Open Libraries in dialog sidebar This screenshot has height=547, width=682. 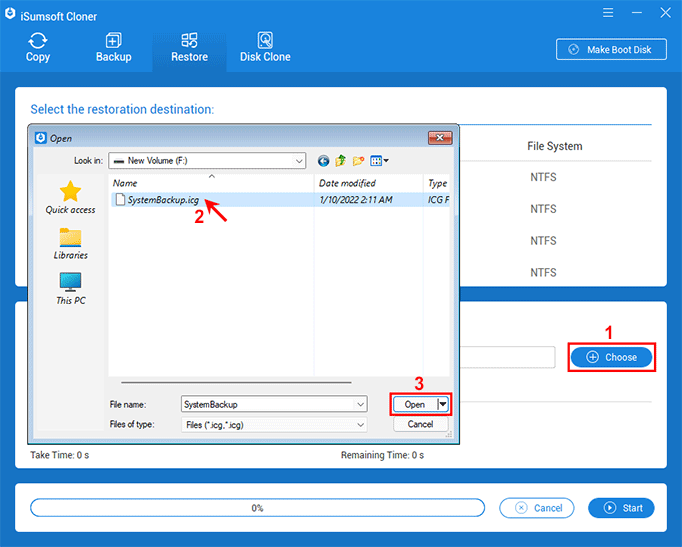pos(70,244)
